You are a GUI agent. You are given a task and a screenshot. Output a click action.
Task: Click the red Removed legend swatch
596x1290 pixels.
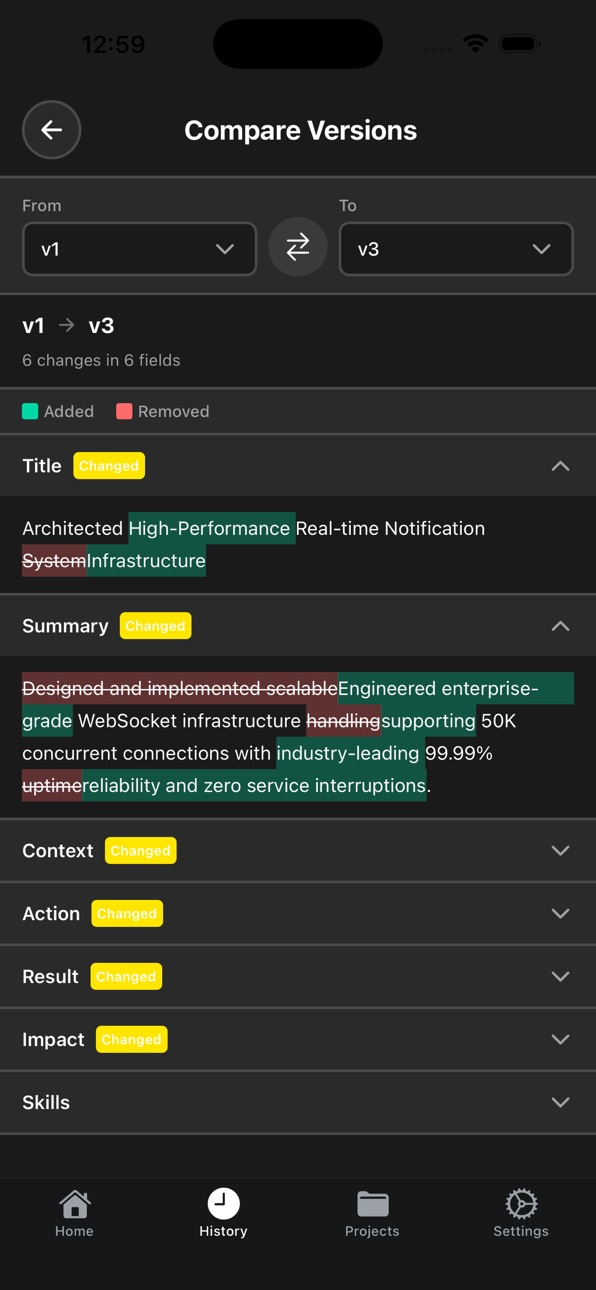pos(124,411)
